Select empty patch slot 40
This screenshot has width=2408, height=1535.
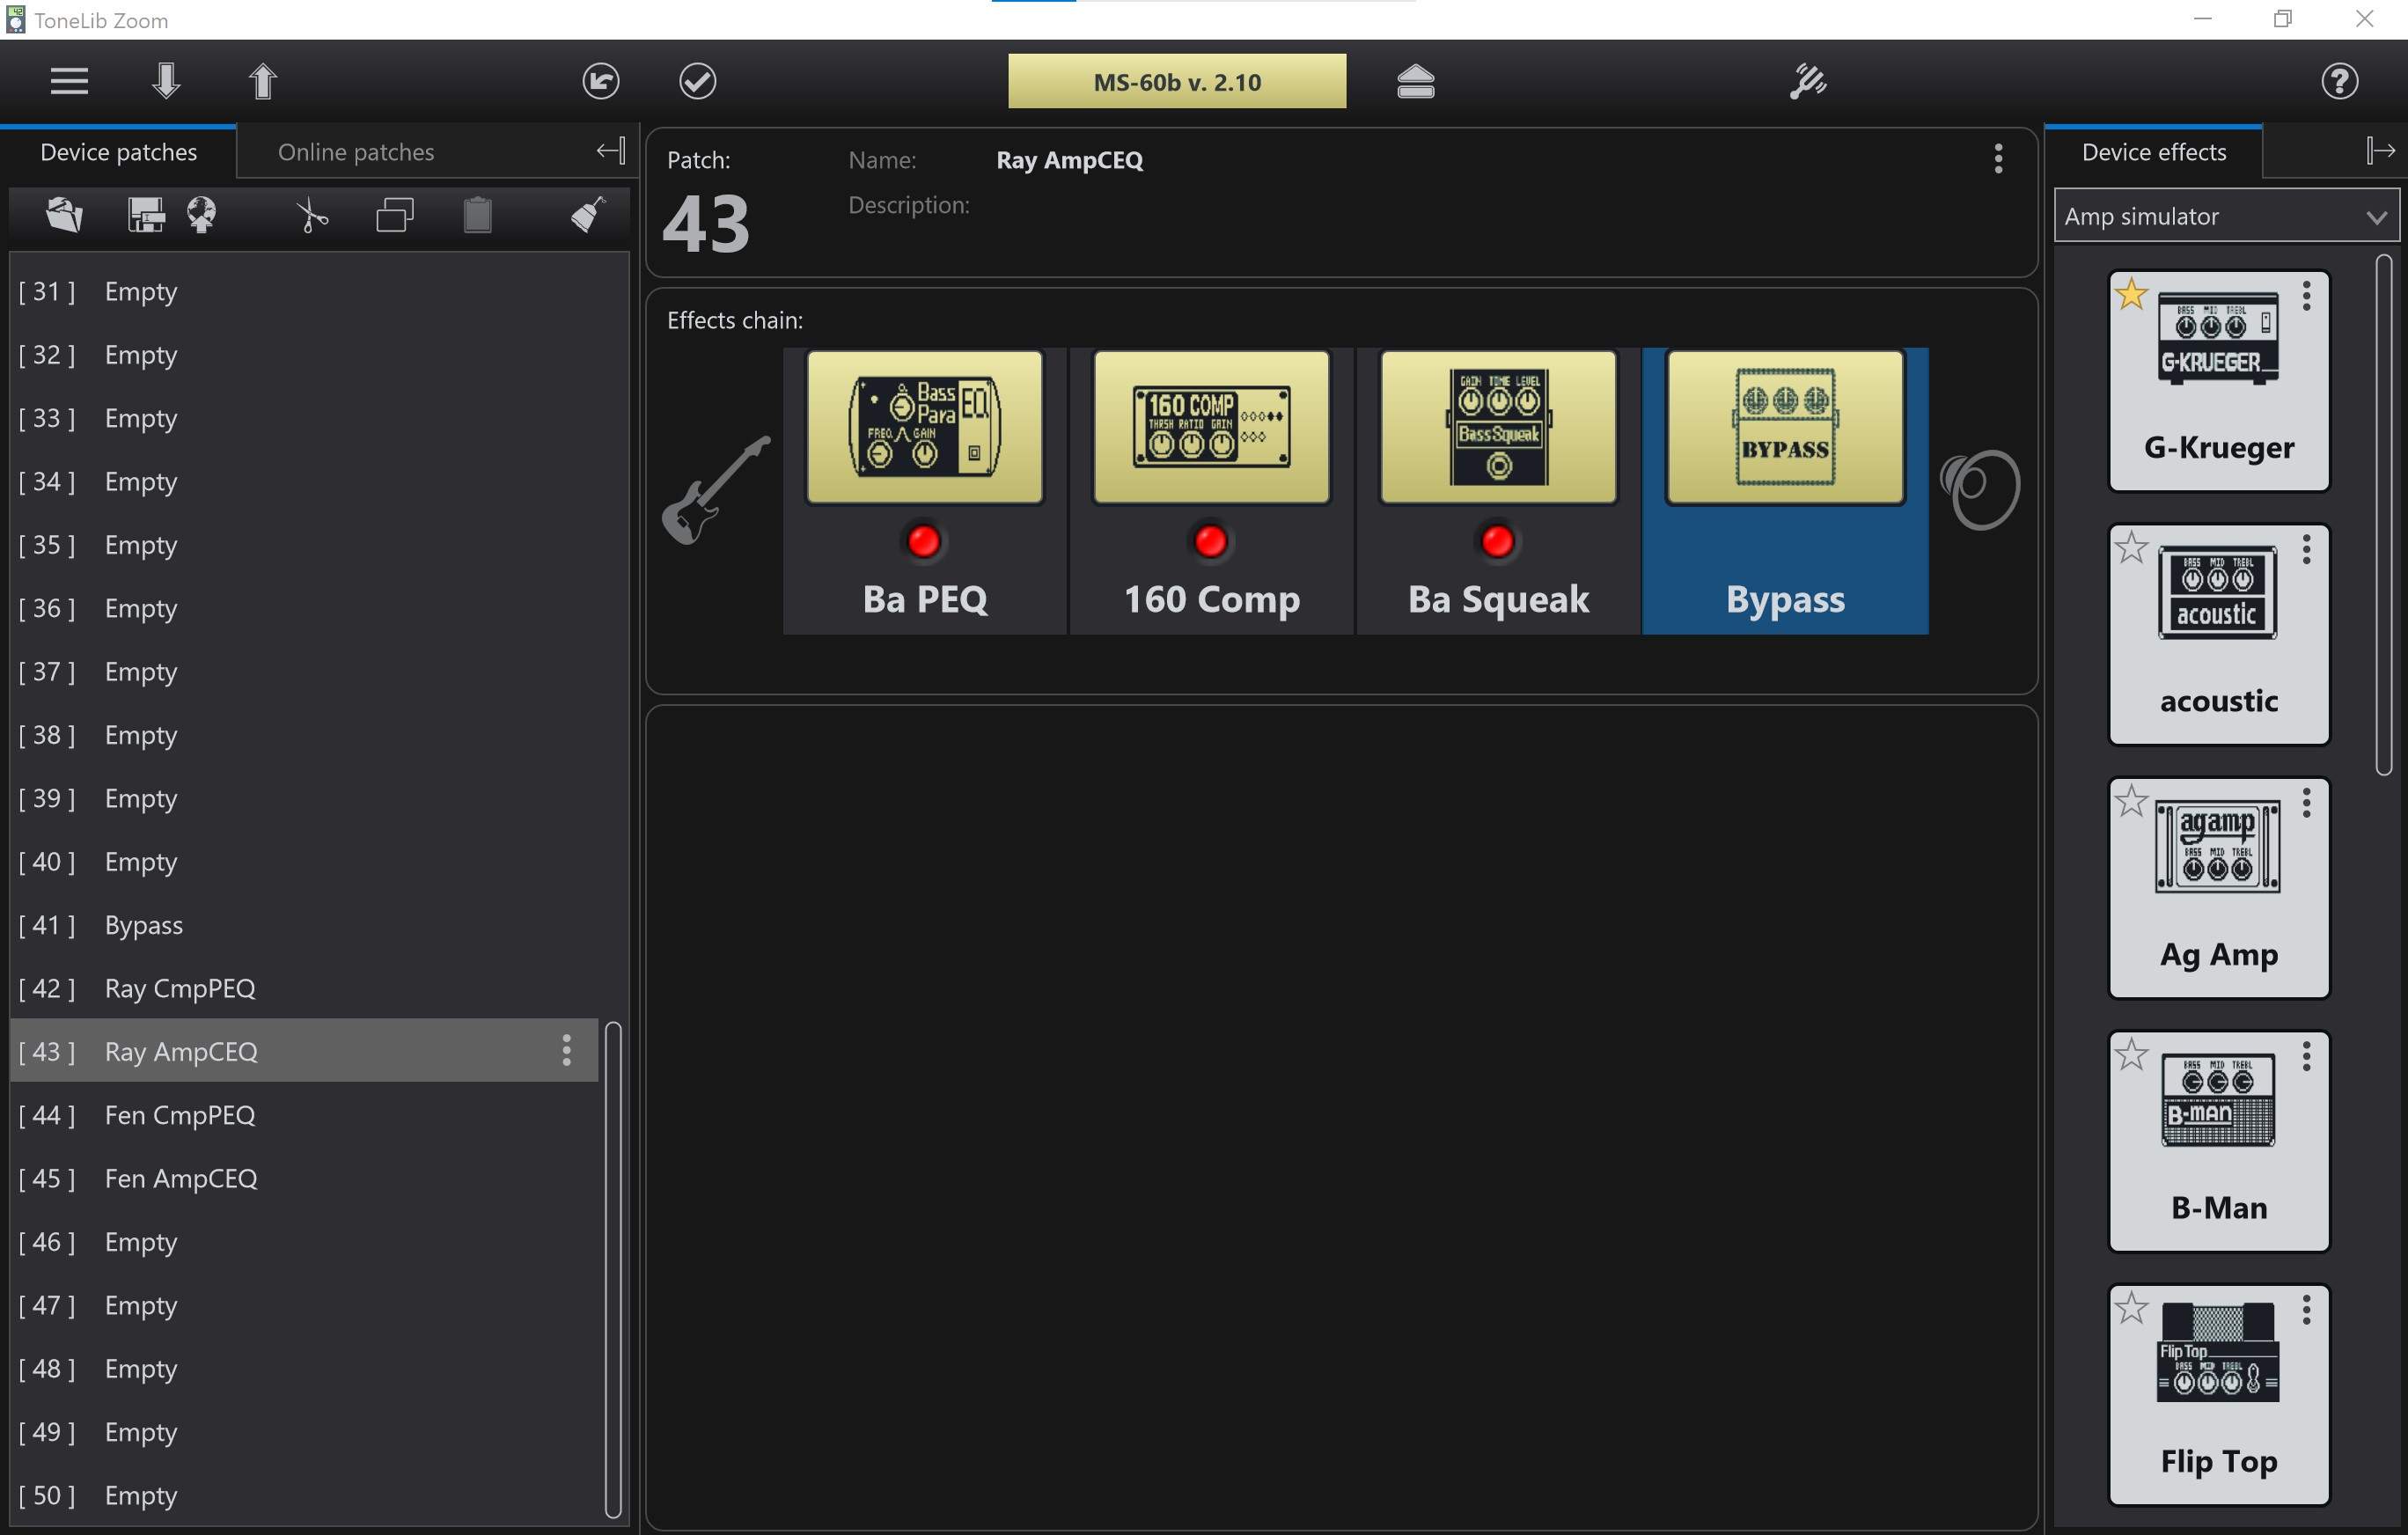[304, 861]
